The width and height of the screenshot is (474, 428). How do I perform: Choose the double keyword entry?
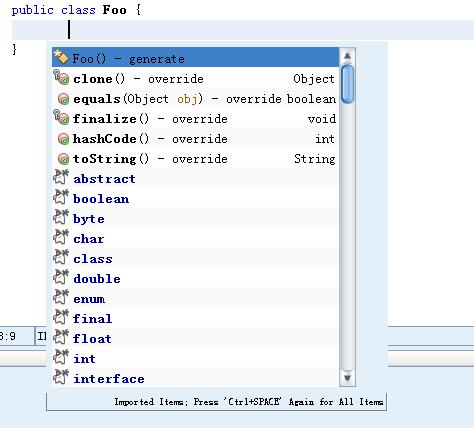click(x=195, y=279)
